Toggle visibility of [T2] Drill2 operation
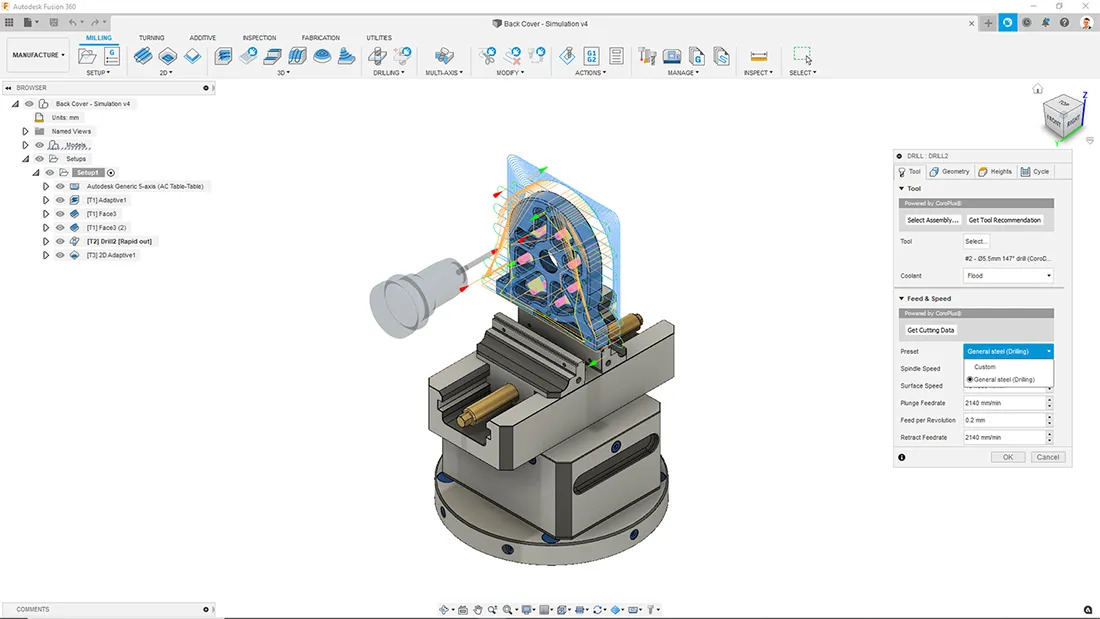This screenshot has width=1100, height=619. (60, 241)
